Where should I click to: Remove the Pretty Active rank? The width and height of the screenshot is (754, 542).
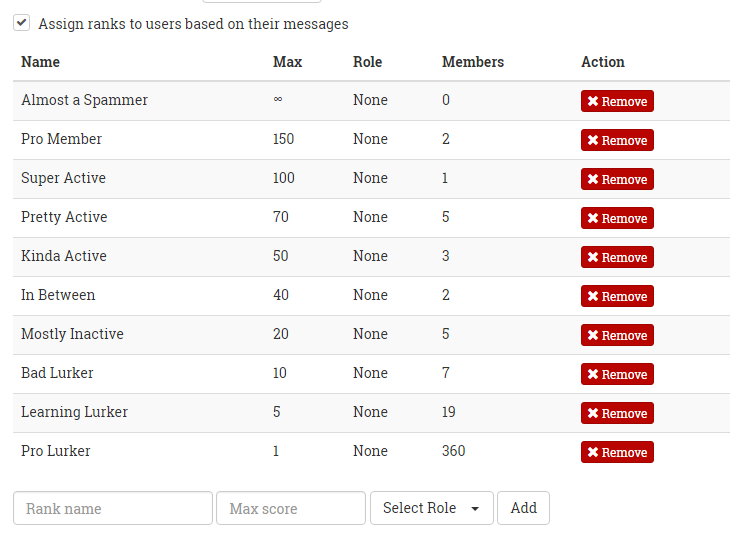click(x=617, y=218)
